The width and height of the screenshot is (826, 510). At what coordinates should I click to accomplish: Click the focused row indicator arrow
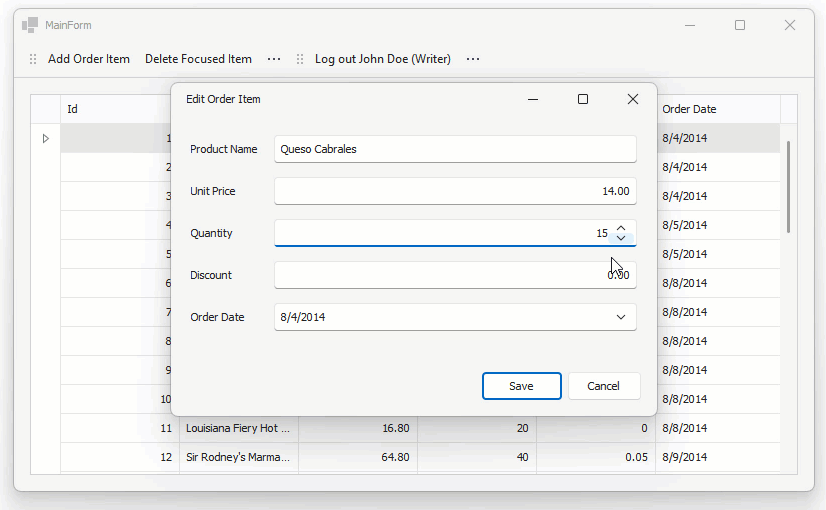click(x=46, y=139)
